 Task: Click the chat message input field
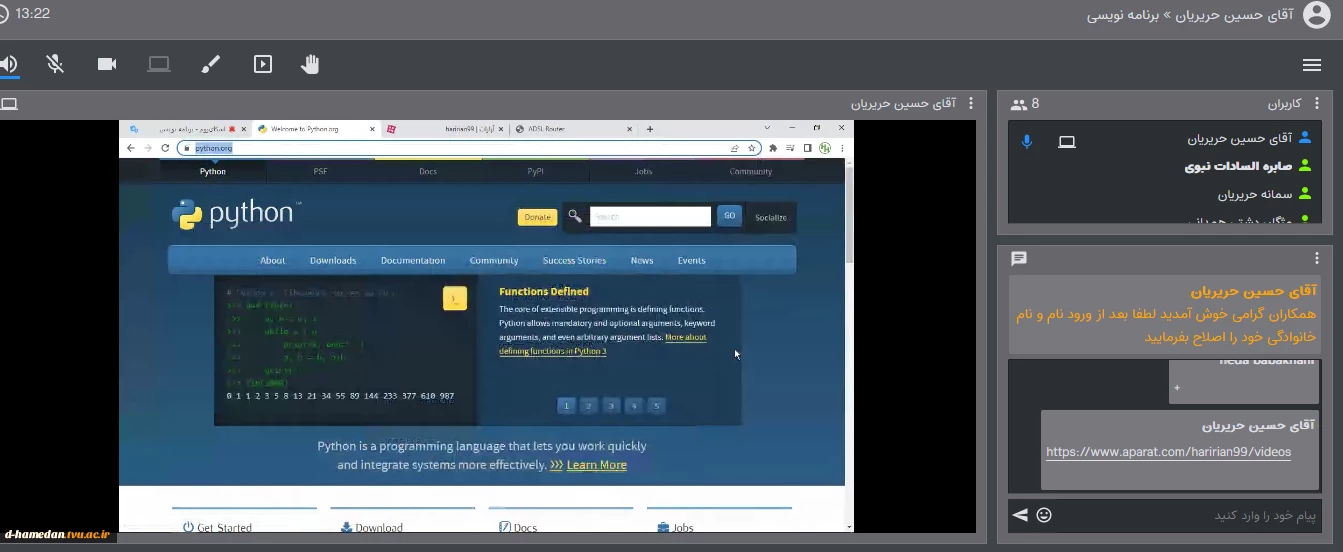(x=1188, y=515)
